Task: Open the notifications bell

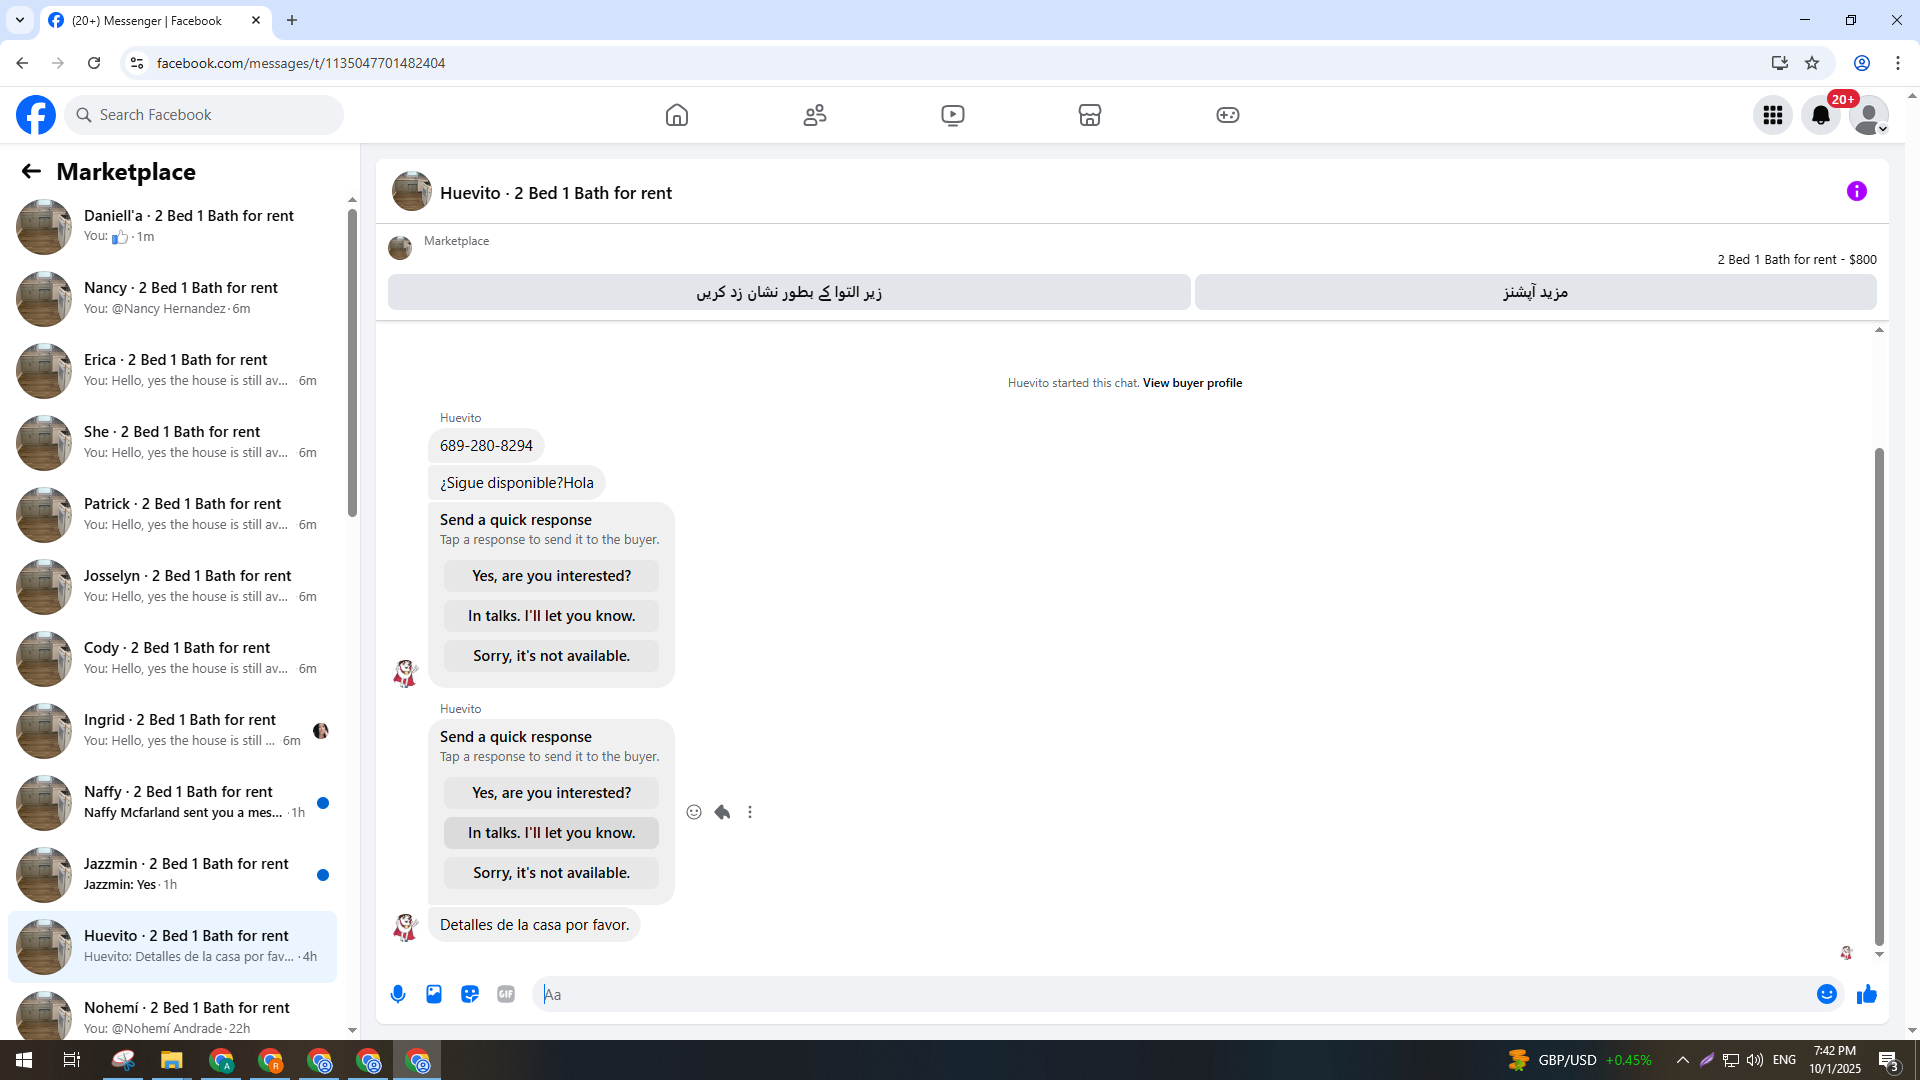Action: coord(1821,115)
